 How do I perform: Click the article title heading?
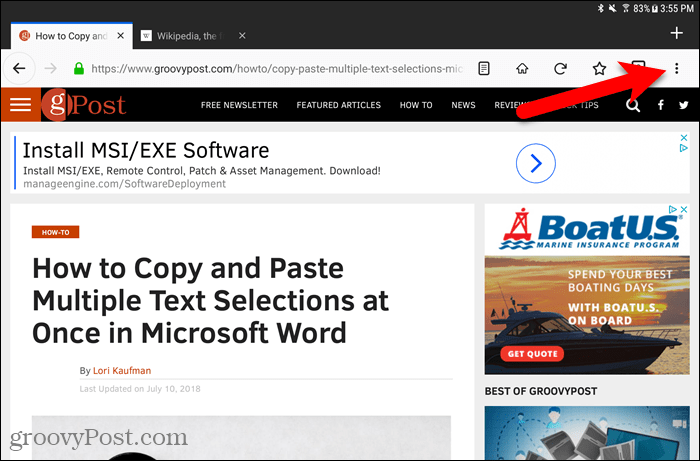[x=211, y=300]
